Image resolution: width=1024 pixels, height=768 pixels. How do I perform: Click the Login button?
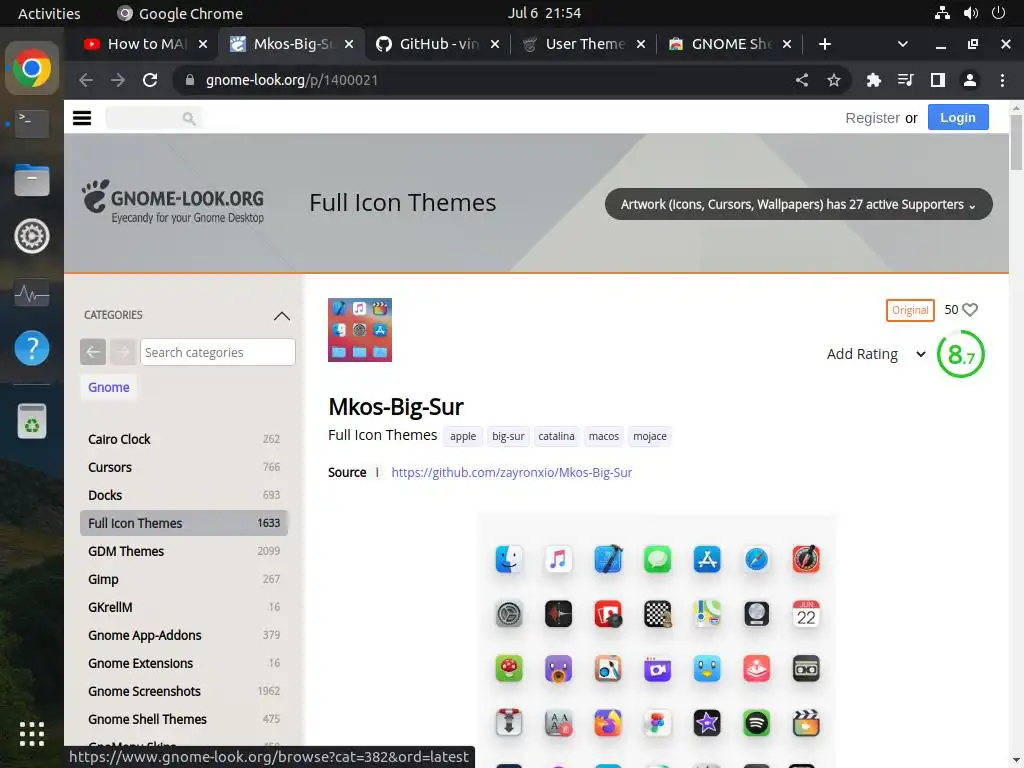click(x=958, y=118)
